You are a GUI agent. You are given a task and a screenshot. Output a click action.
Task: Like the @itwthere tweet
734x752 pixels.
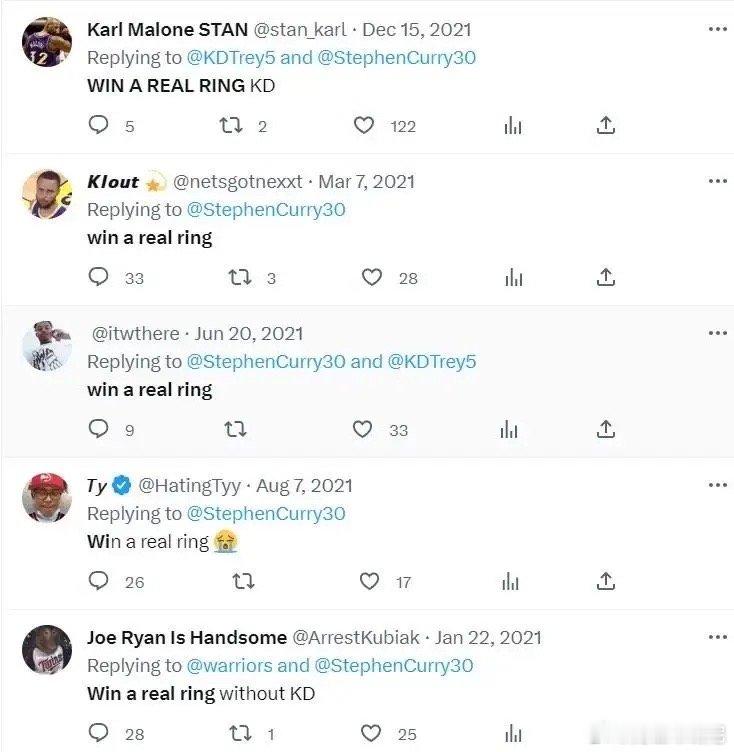click(362, 429)
